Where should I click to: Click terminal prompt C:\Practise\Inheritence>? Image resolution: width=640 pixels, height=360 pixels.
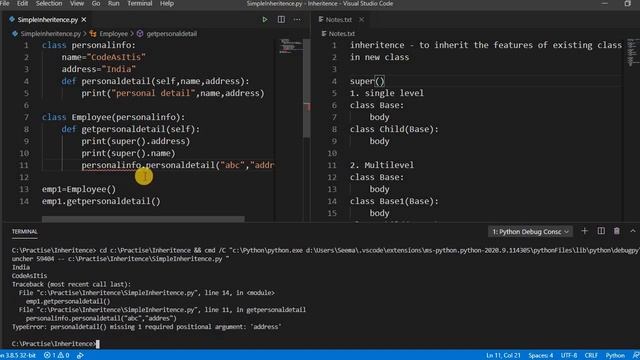[53, 344]
